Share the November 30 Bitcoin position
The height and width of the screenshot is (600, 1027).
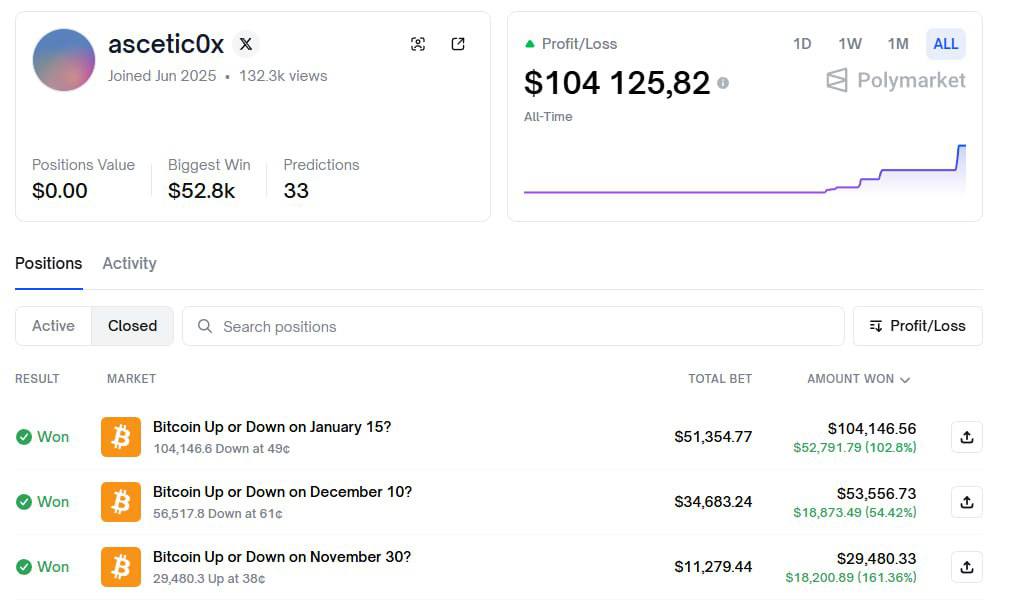[966, 567]
